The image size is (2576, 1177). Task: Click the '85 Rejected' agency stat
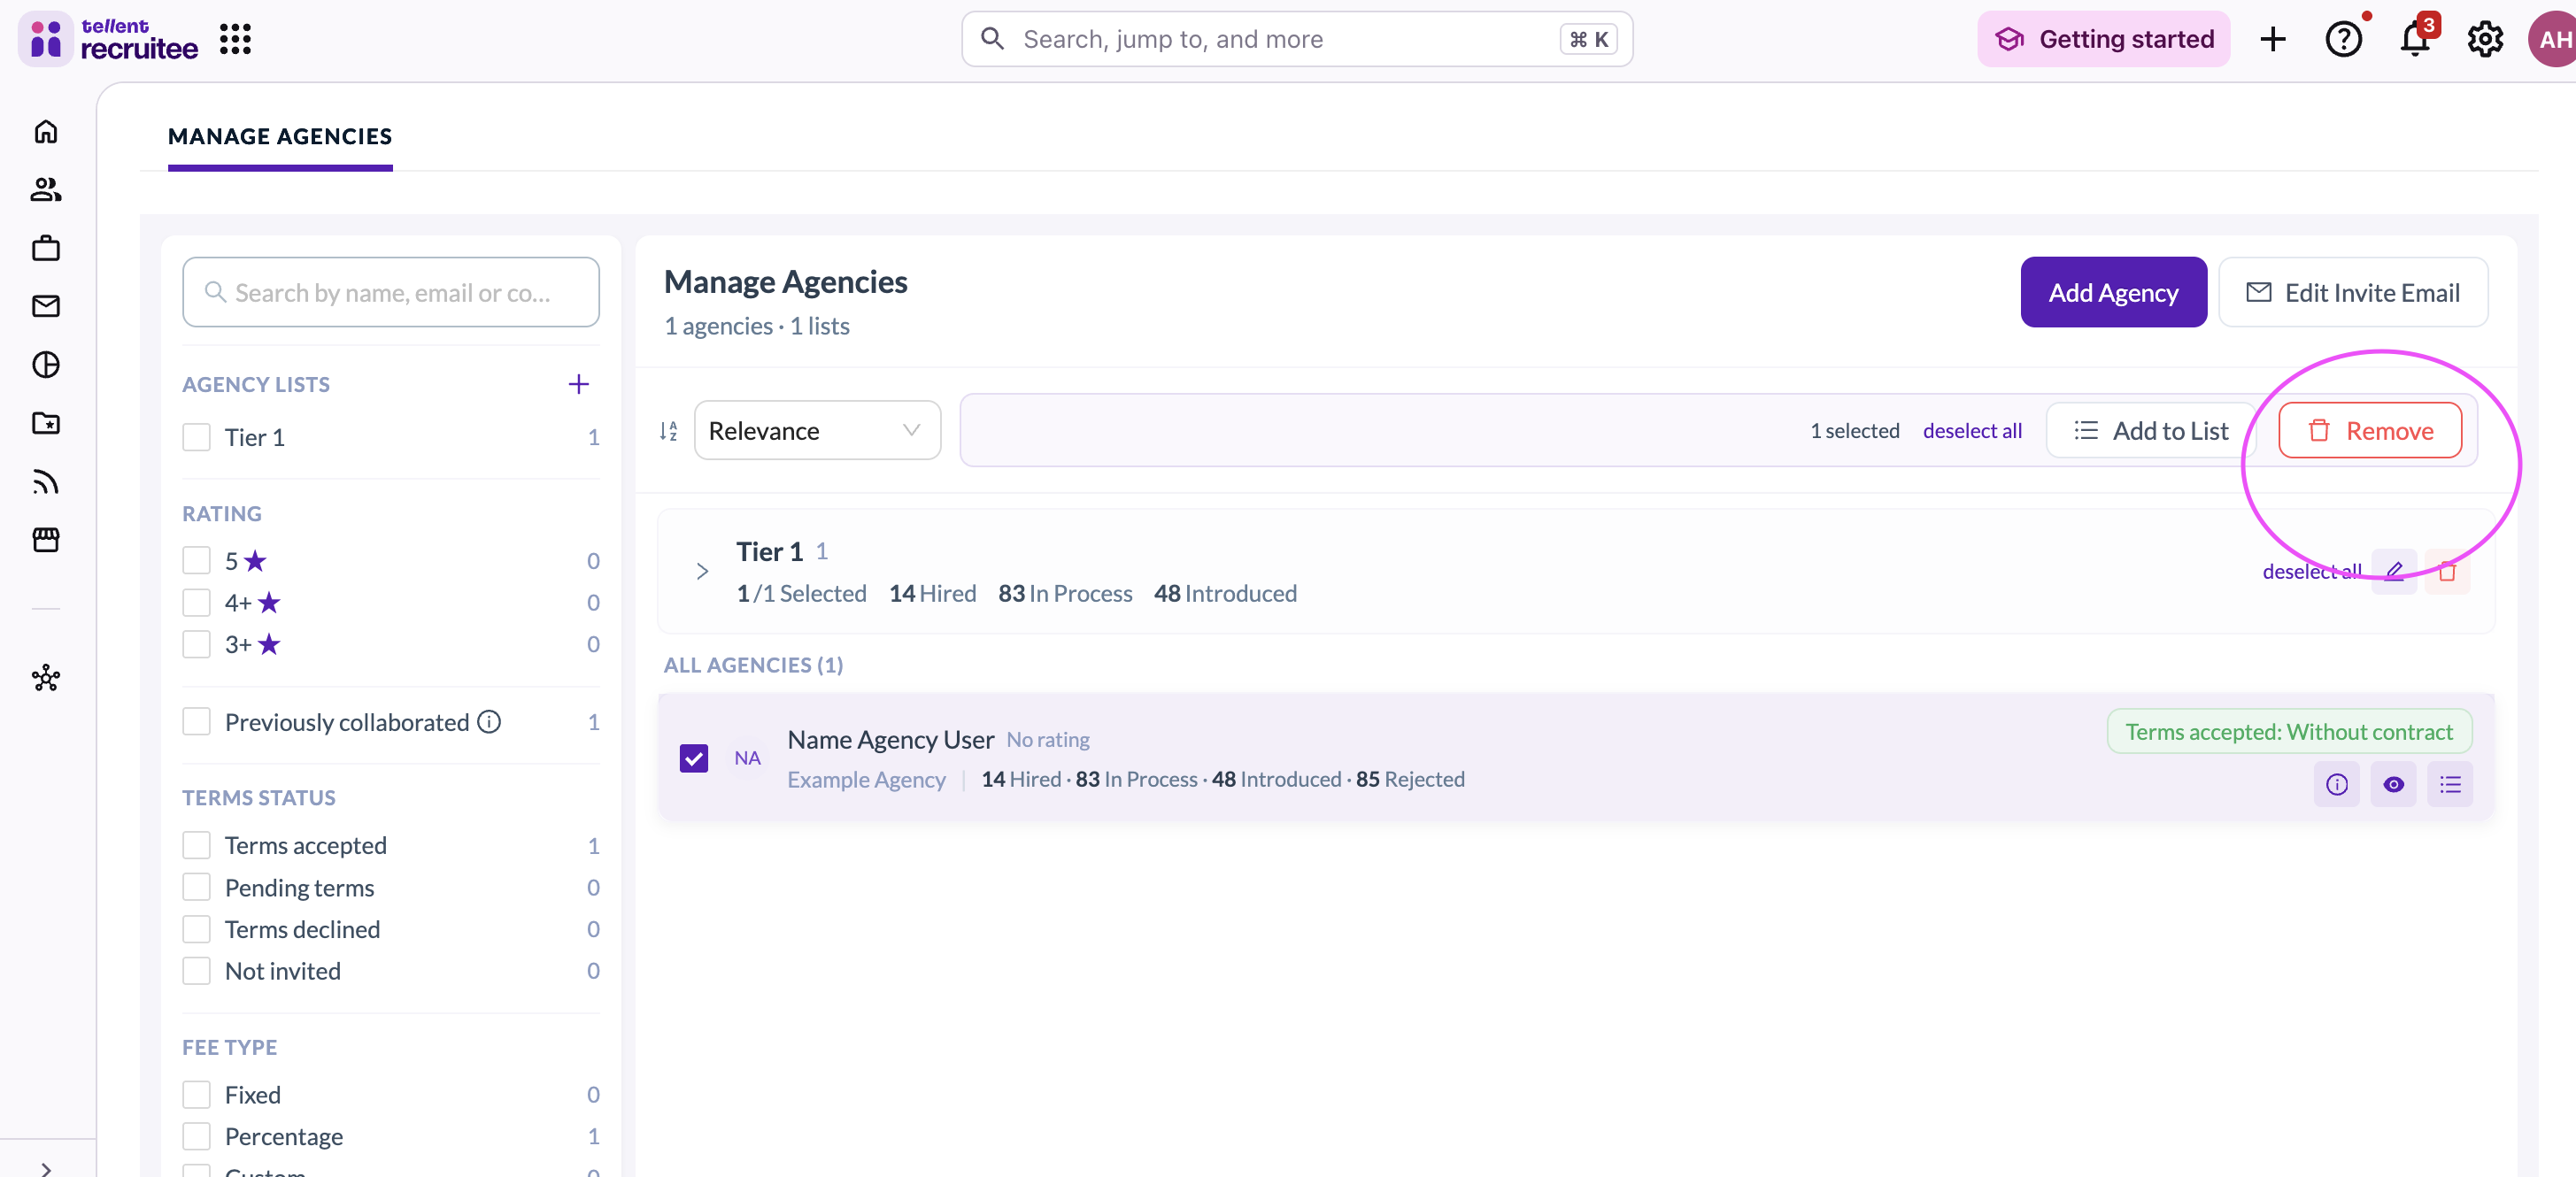(x=1410, y=779)
